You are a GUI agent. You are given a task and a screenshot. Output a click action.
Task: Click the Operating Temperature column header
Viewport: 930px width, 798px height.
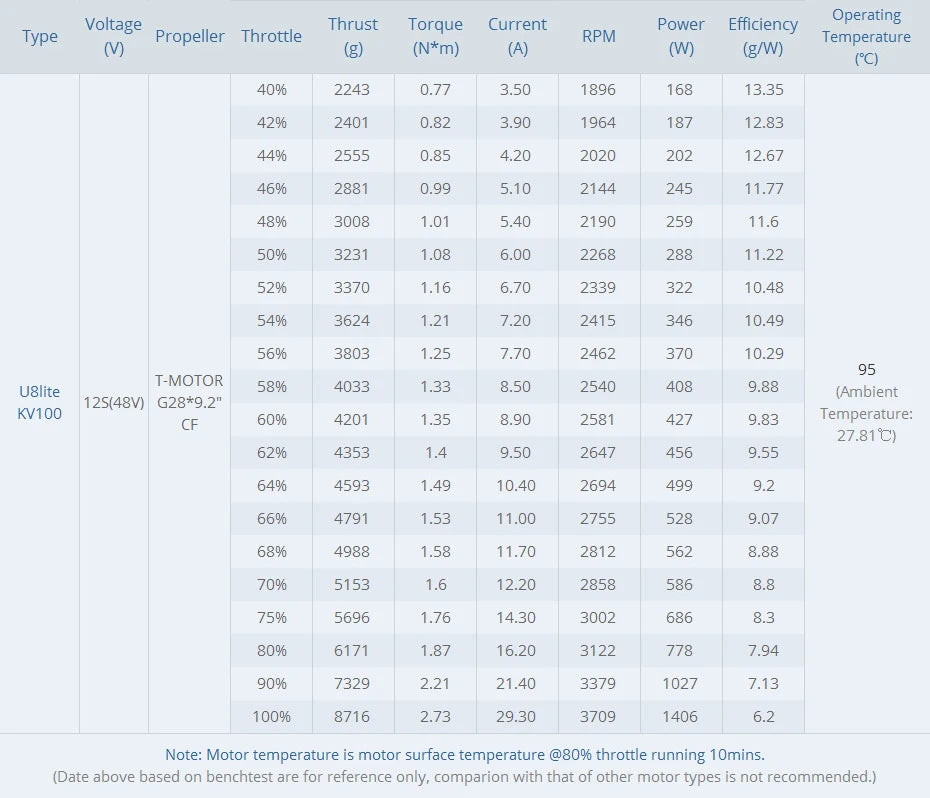point(866,36)
